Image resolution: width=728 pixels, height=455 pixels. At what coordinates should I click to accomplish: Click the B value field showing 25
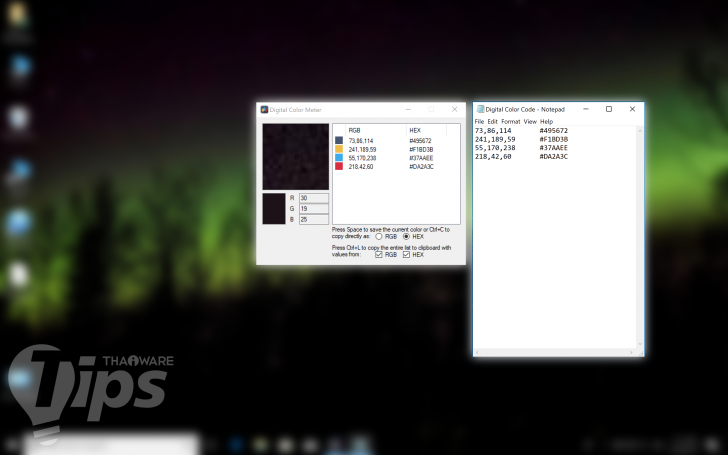314,220
